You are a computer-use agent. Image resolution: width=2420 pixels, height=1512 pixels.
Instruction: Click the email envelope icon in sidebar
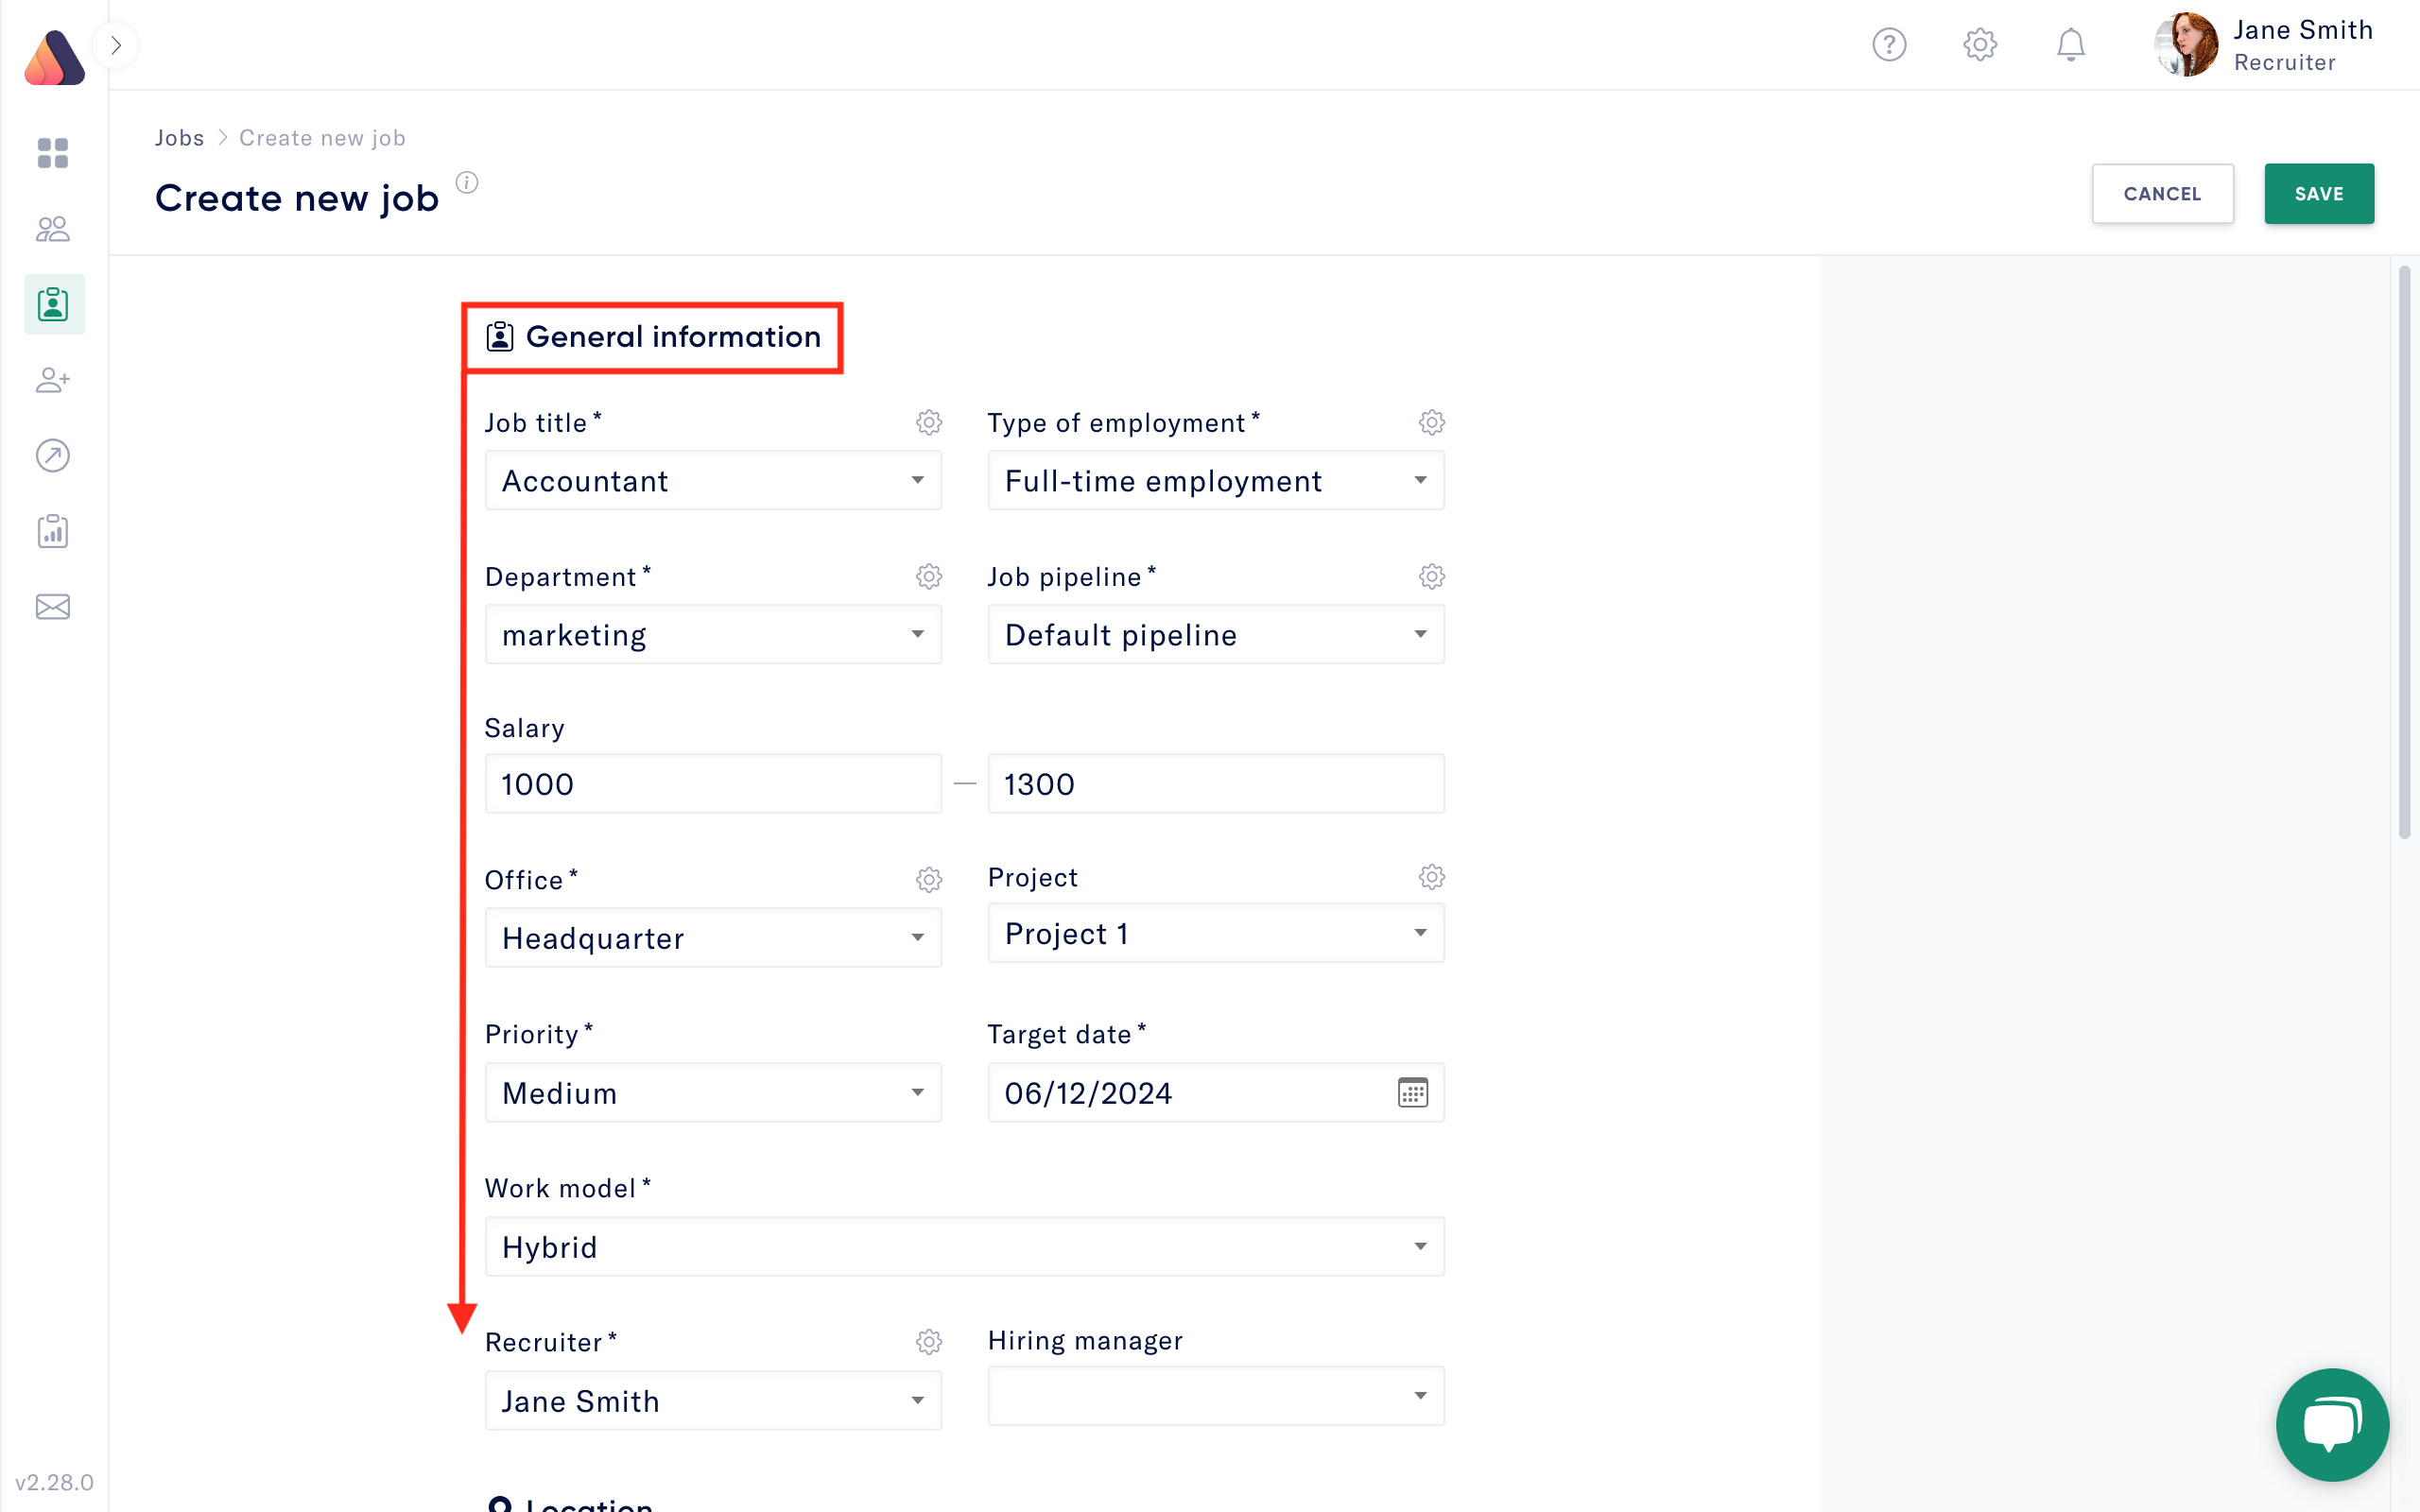tap(52, 606)
